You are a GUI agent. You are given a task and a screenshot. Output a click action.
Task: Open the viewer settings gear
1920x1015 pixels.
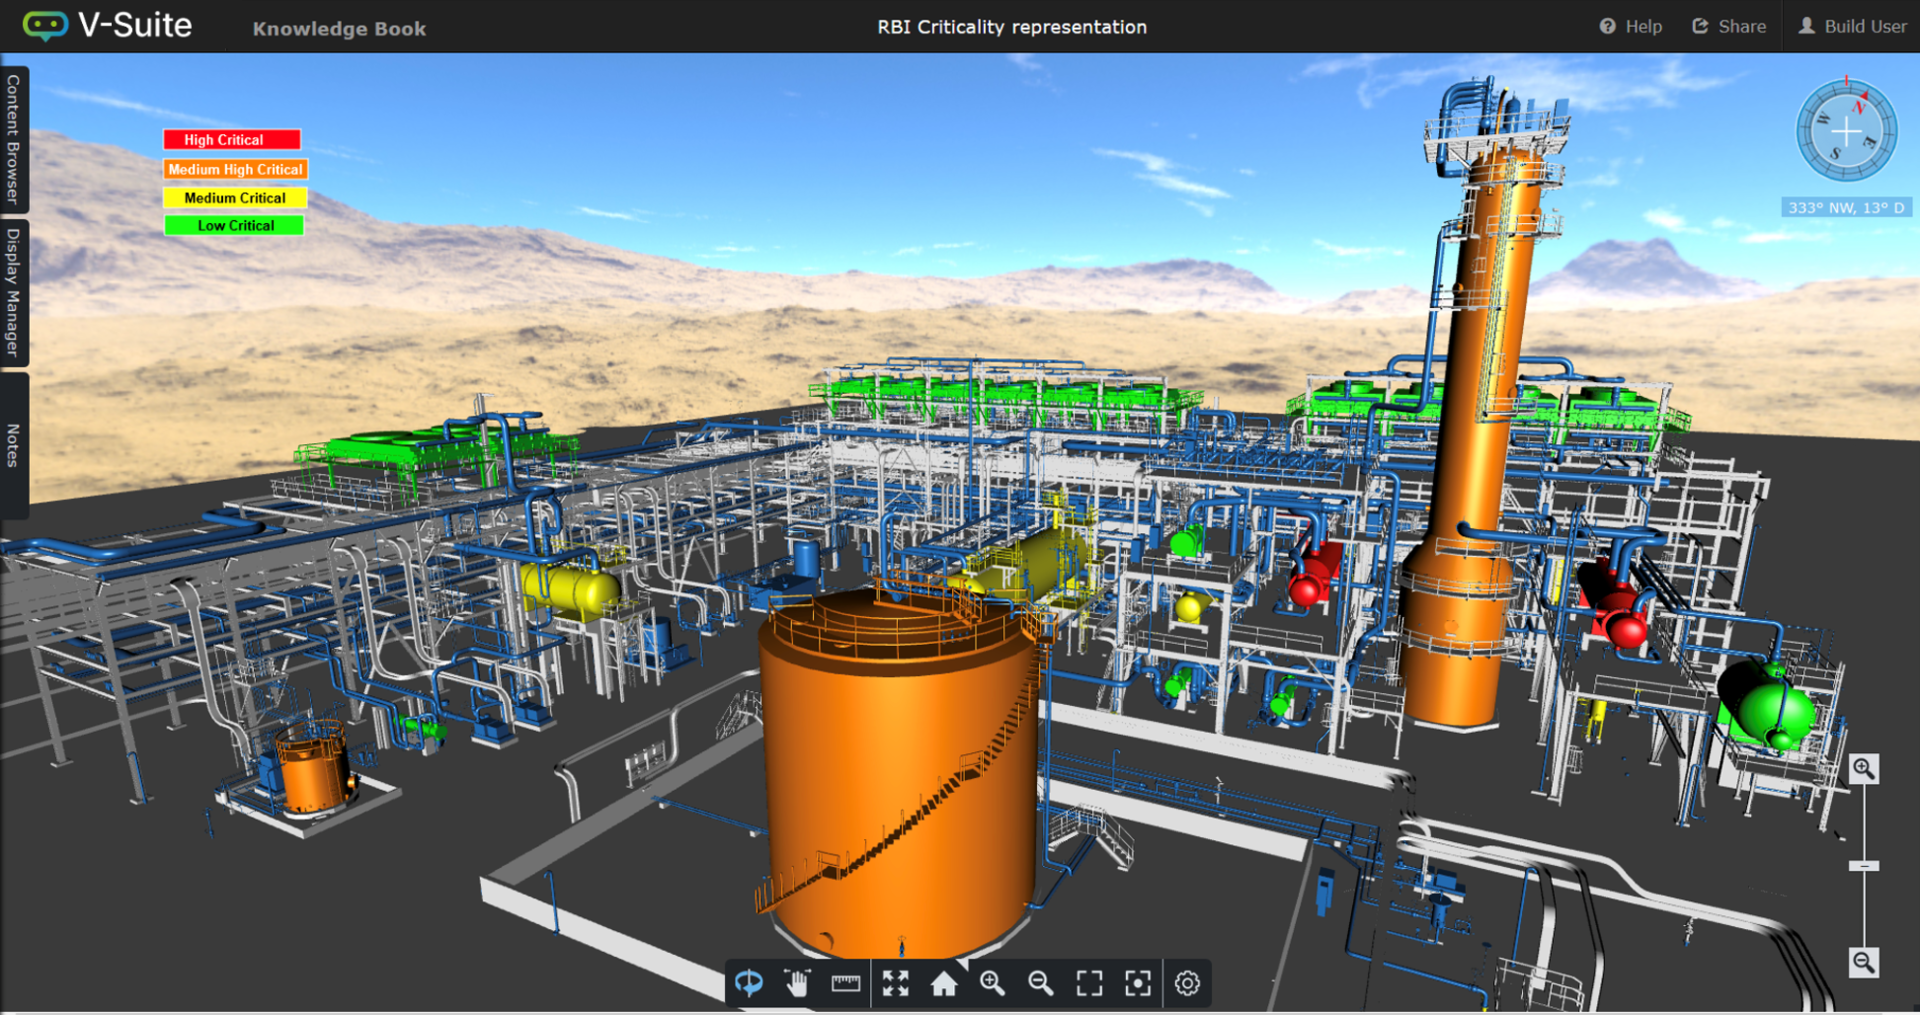tap(1186, 983)
